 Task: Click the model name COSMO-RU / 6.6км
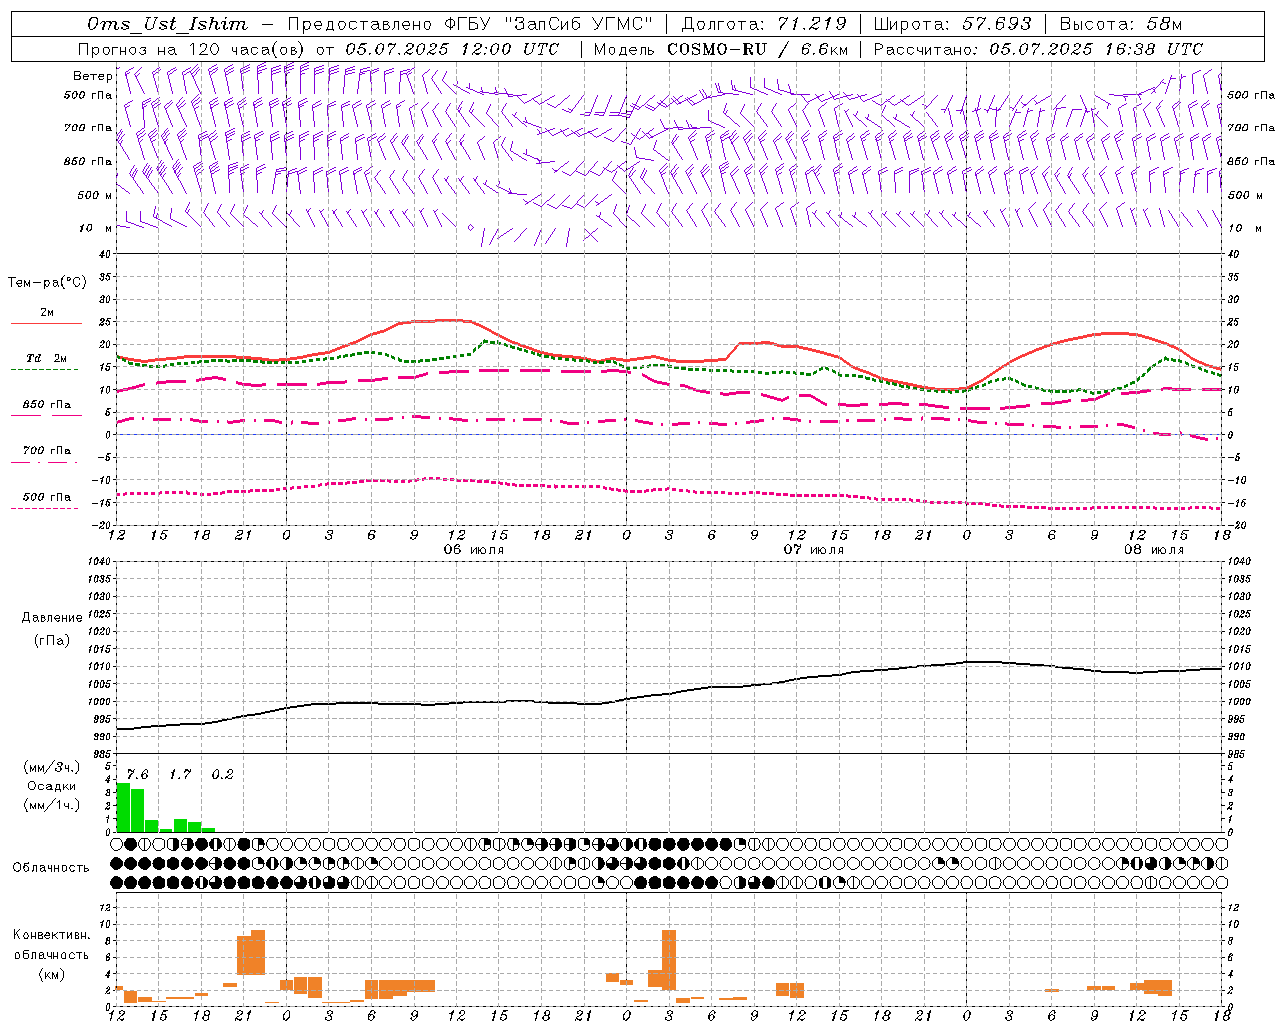(758, 49)
